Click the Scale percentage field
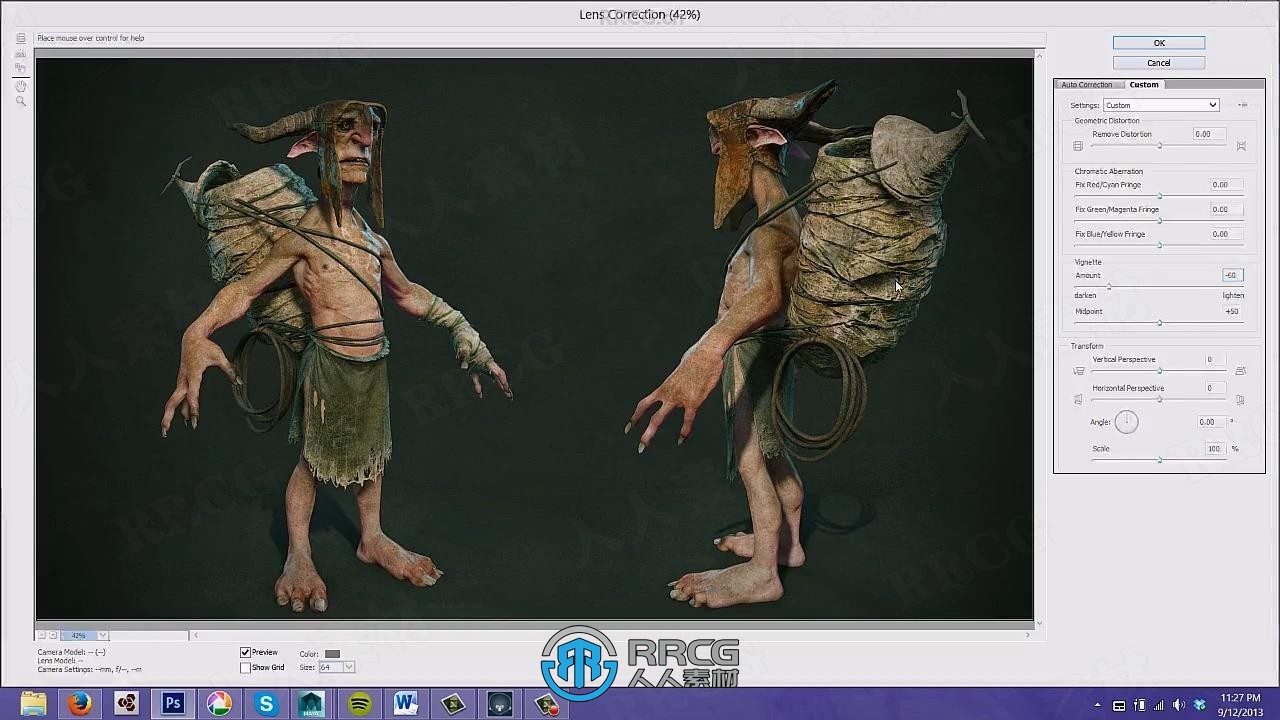 click(1216, 449)
